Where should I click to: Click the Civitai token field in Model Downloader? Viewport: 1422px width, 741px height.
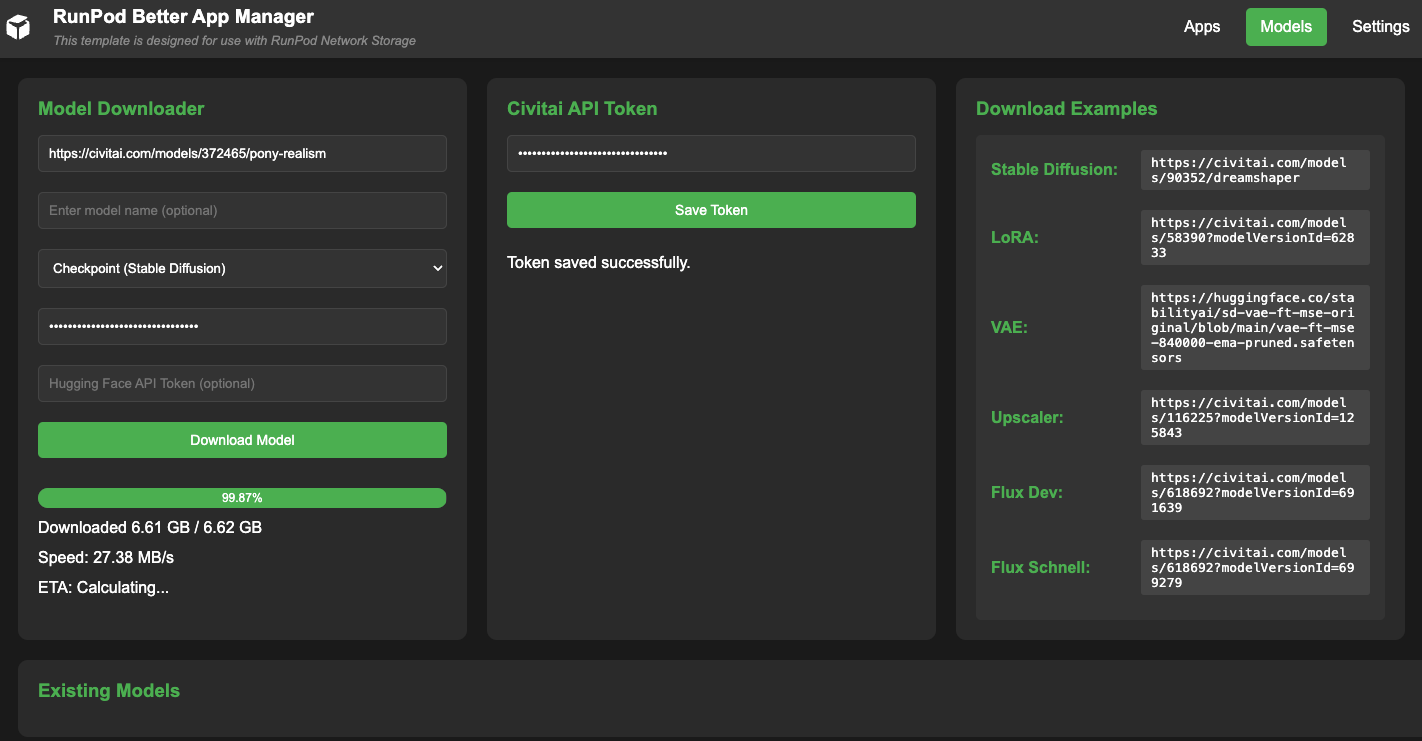pyautogui.click(x=242, y=326)
